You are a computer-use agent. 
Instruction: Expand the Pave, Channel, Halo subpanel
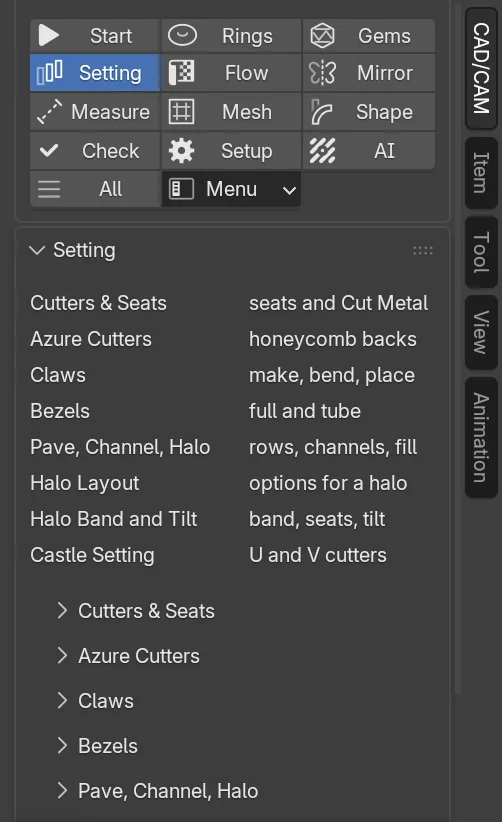pos(157,791)
